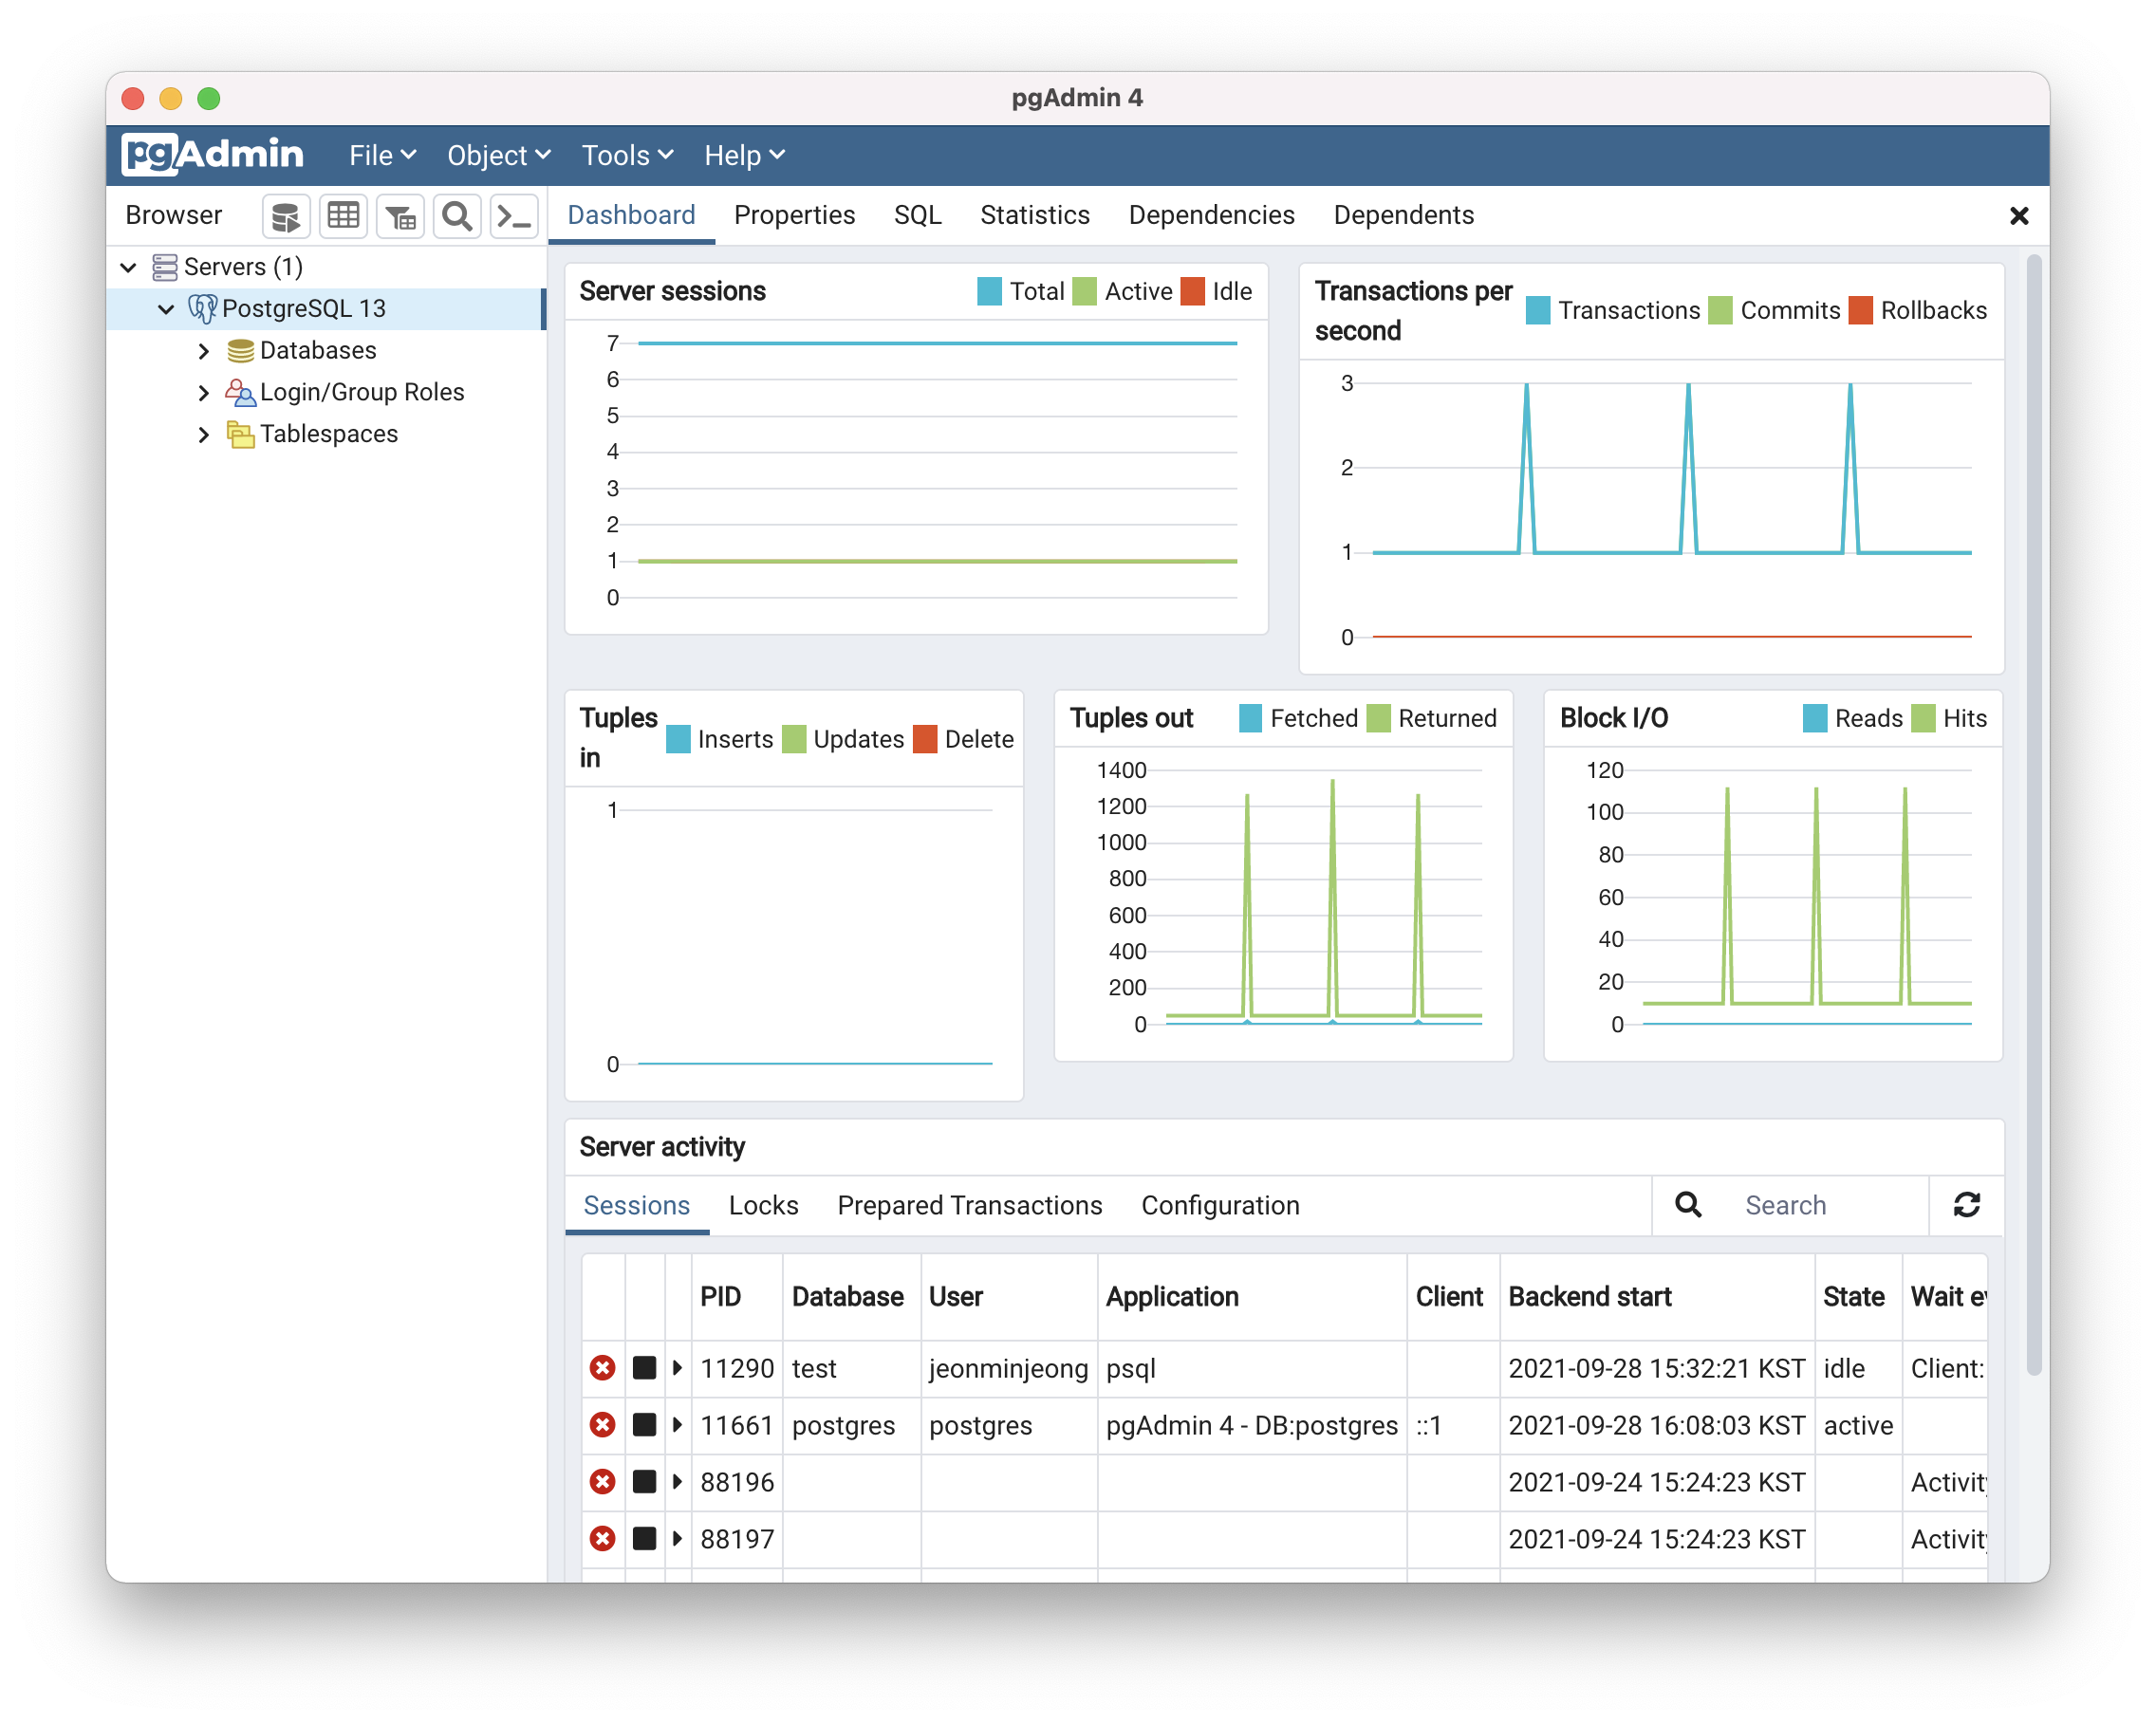The image size is (2156, 1723).
Task: Open the Tools menu
Action: coord(627,156)
